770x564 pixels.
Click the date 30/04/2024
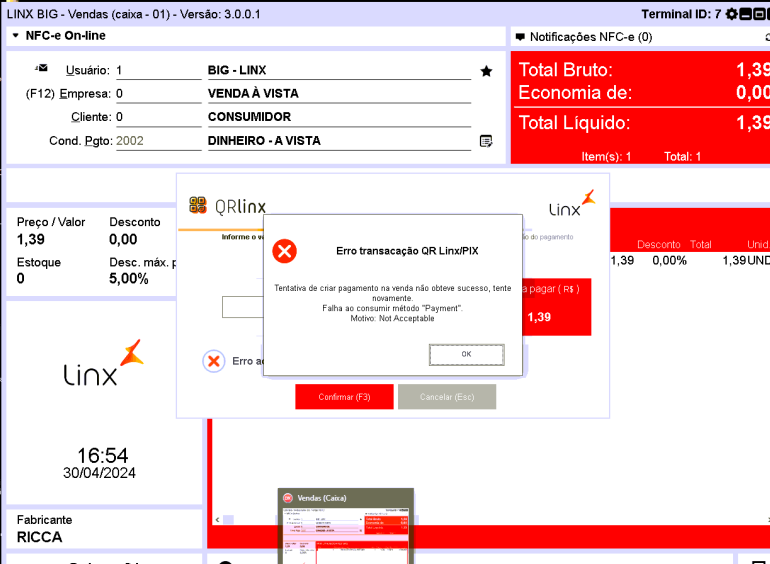click(x=99, y=473)
